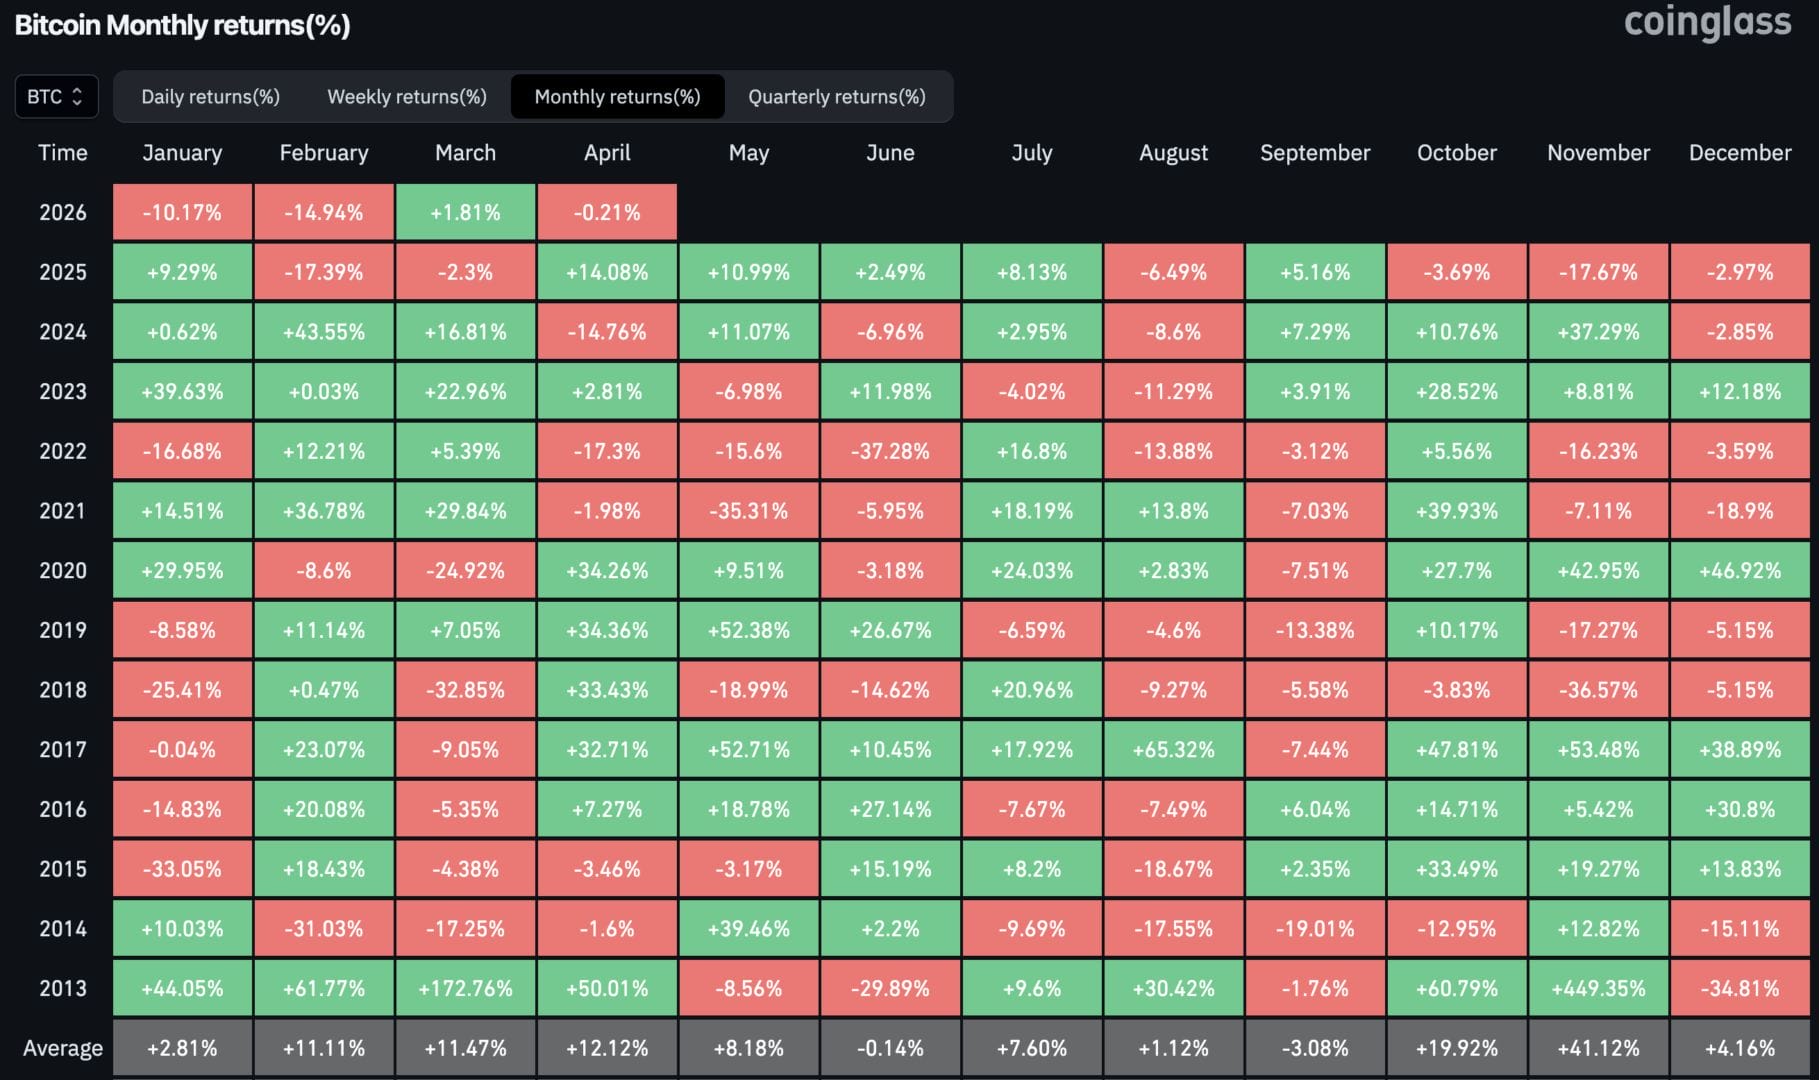The height and width of the screenshot is (1080, 1819).
Task: Switch to Weekly returns(%) tab
Action: point(407,97)
